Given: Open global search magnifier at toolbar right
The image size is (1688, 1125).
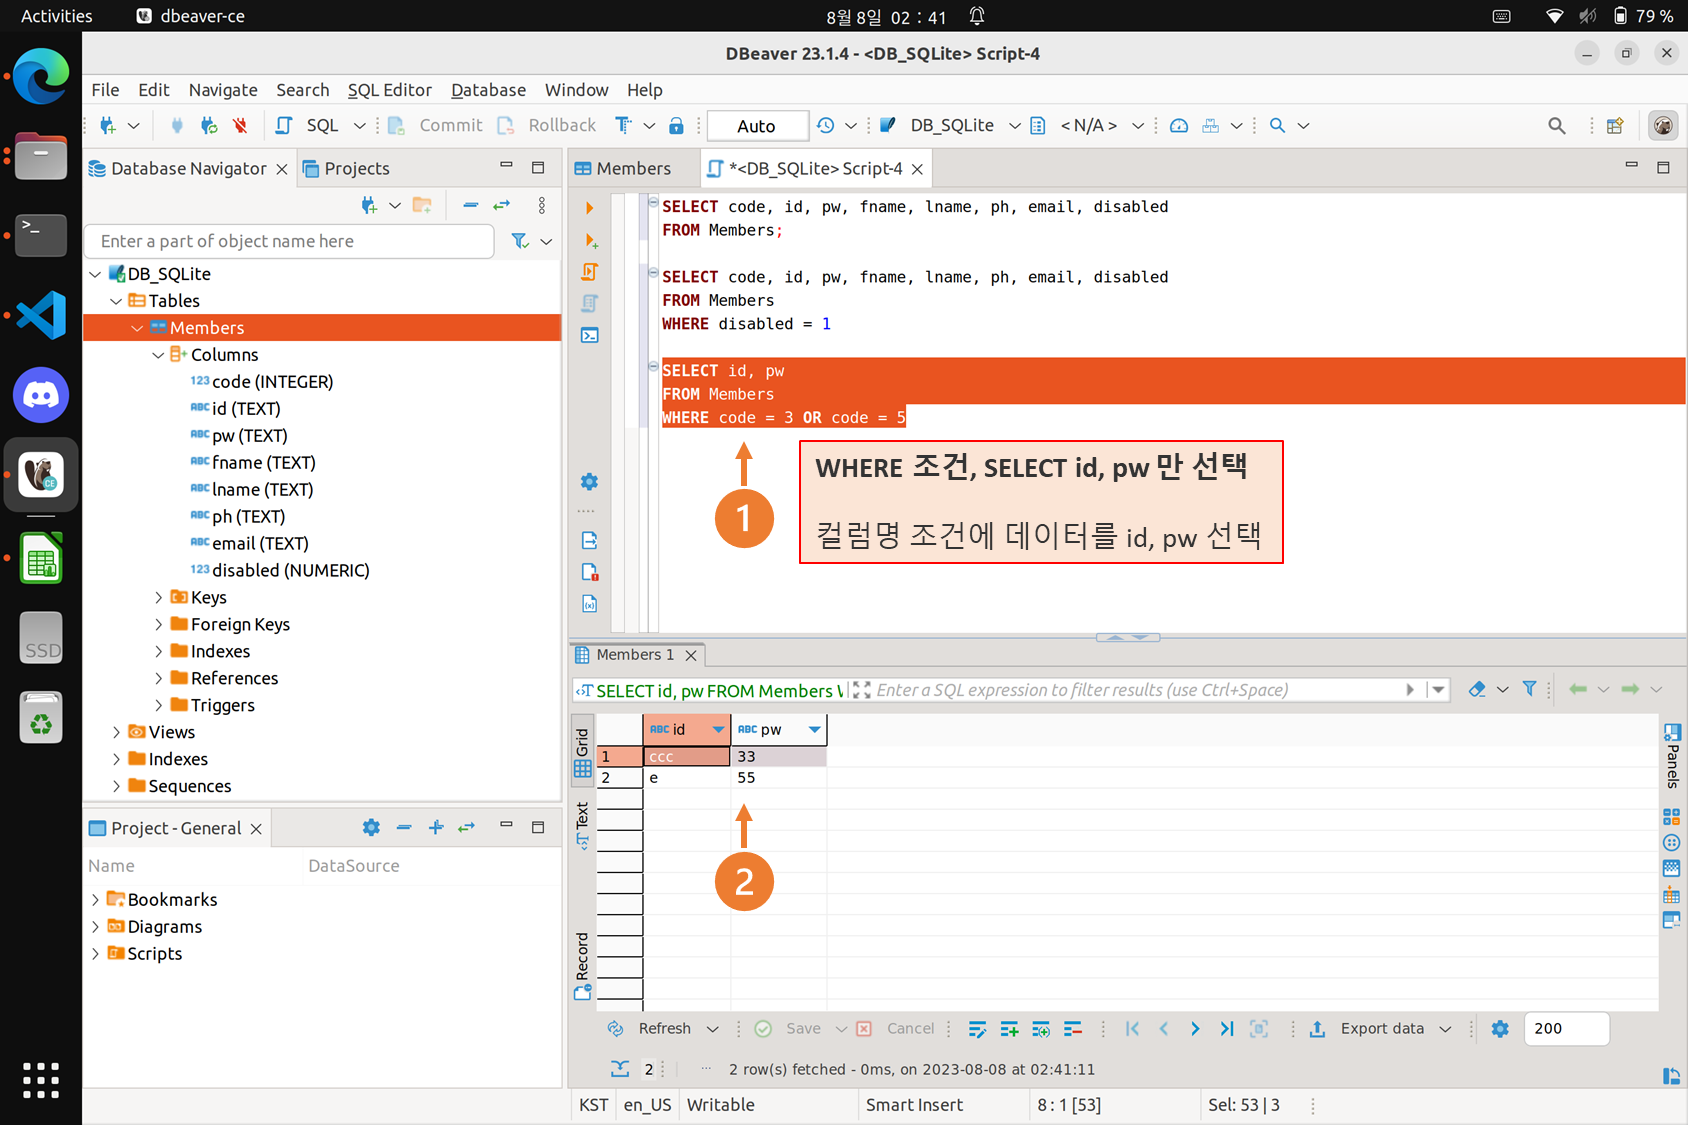Looking at the screenshot, I should (x=1557, y=125).
